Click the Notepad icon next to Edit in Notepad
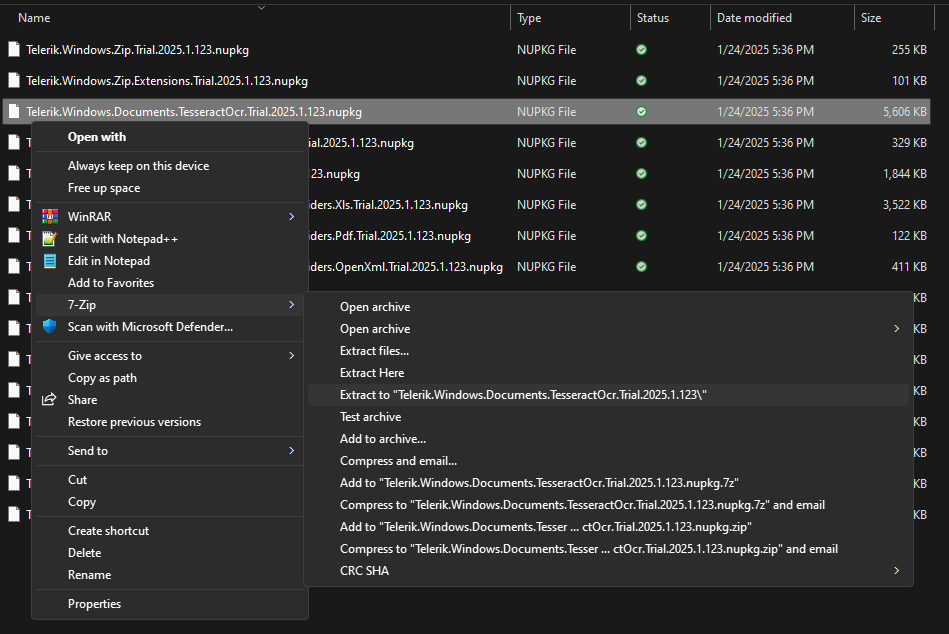 pyautogui.click(x=50, y=260)
